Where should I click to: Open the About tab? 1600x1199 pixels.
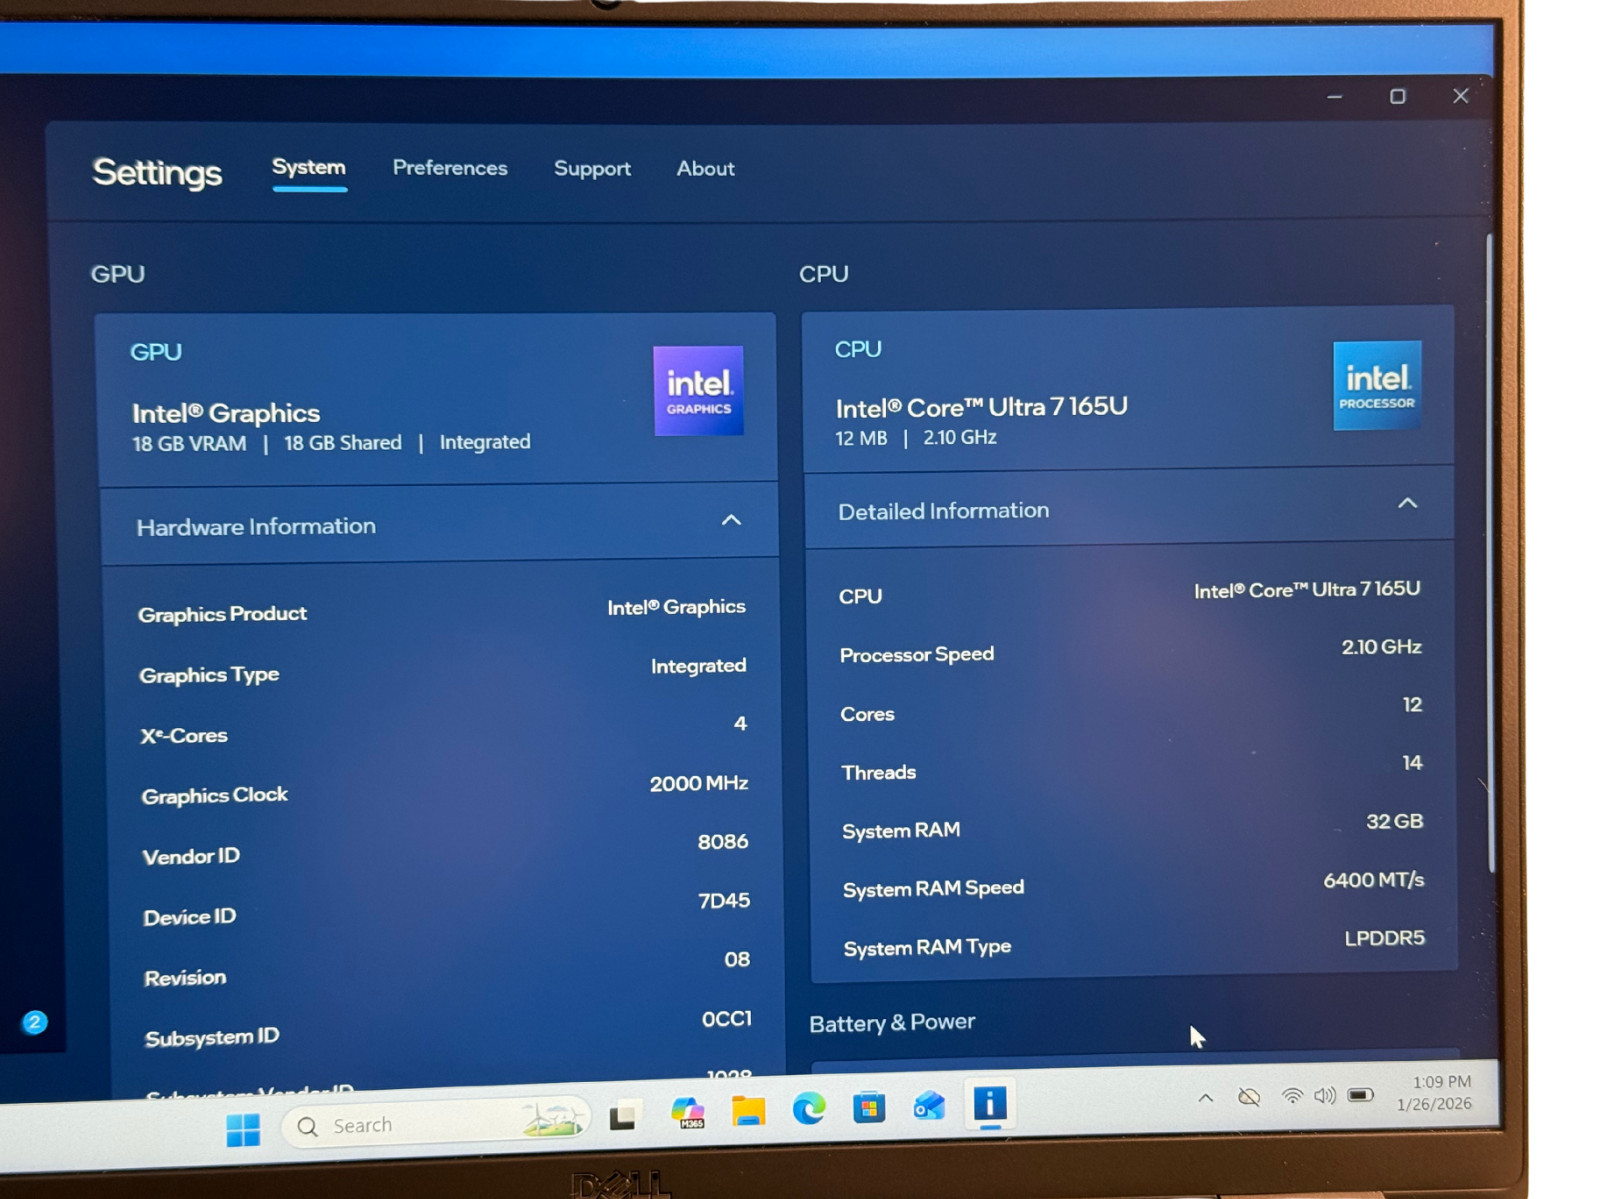[705, 169]
